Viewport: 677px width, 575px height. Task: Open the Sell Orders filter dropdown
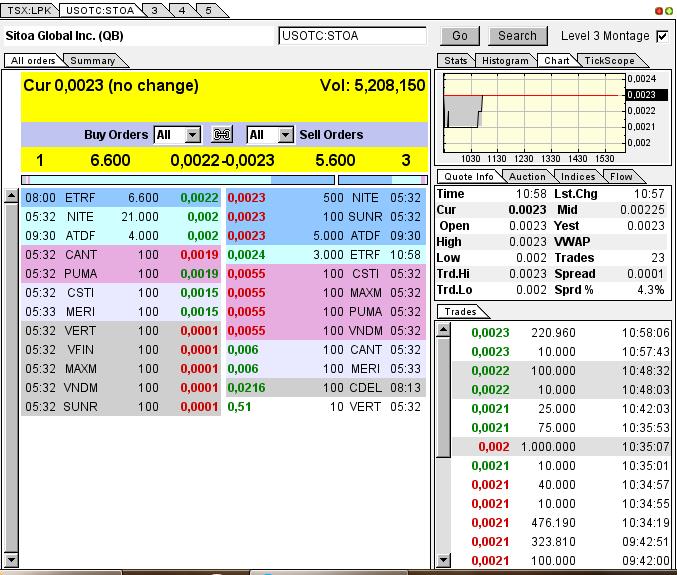coord(285,135)
